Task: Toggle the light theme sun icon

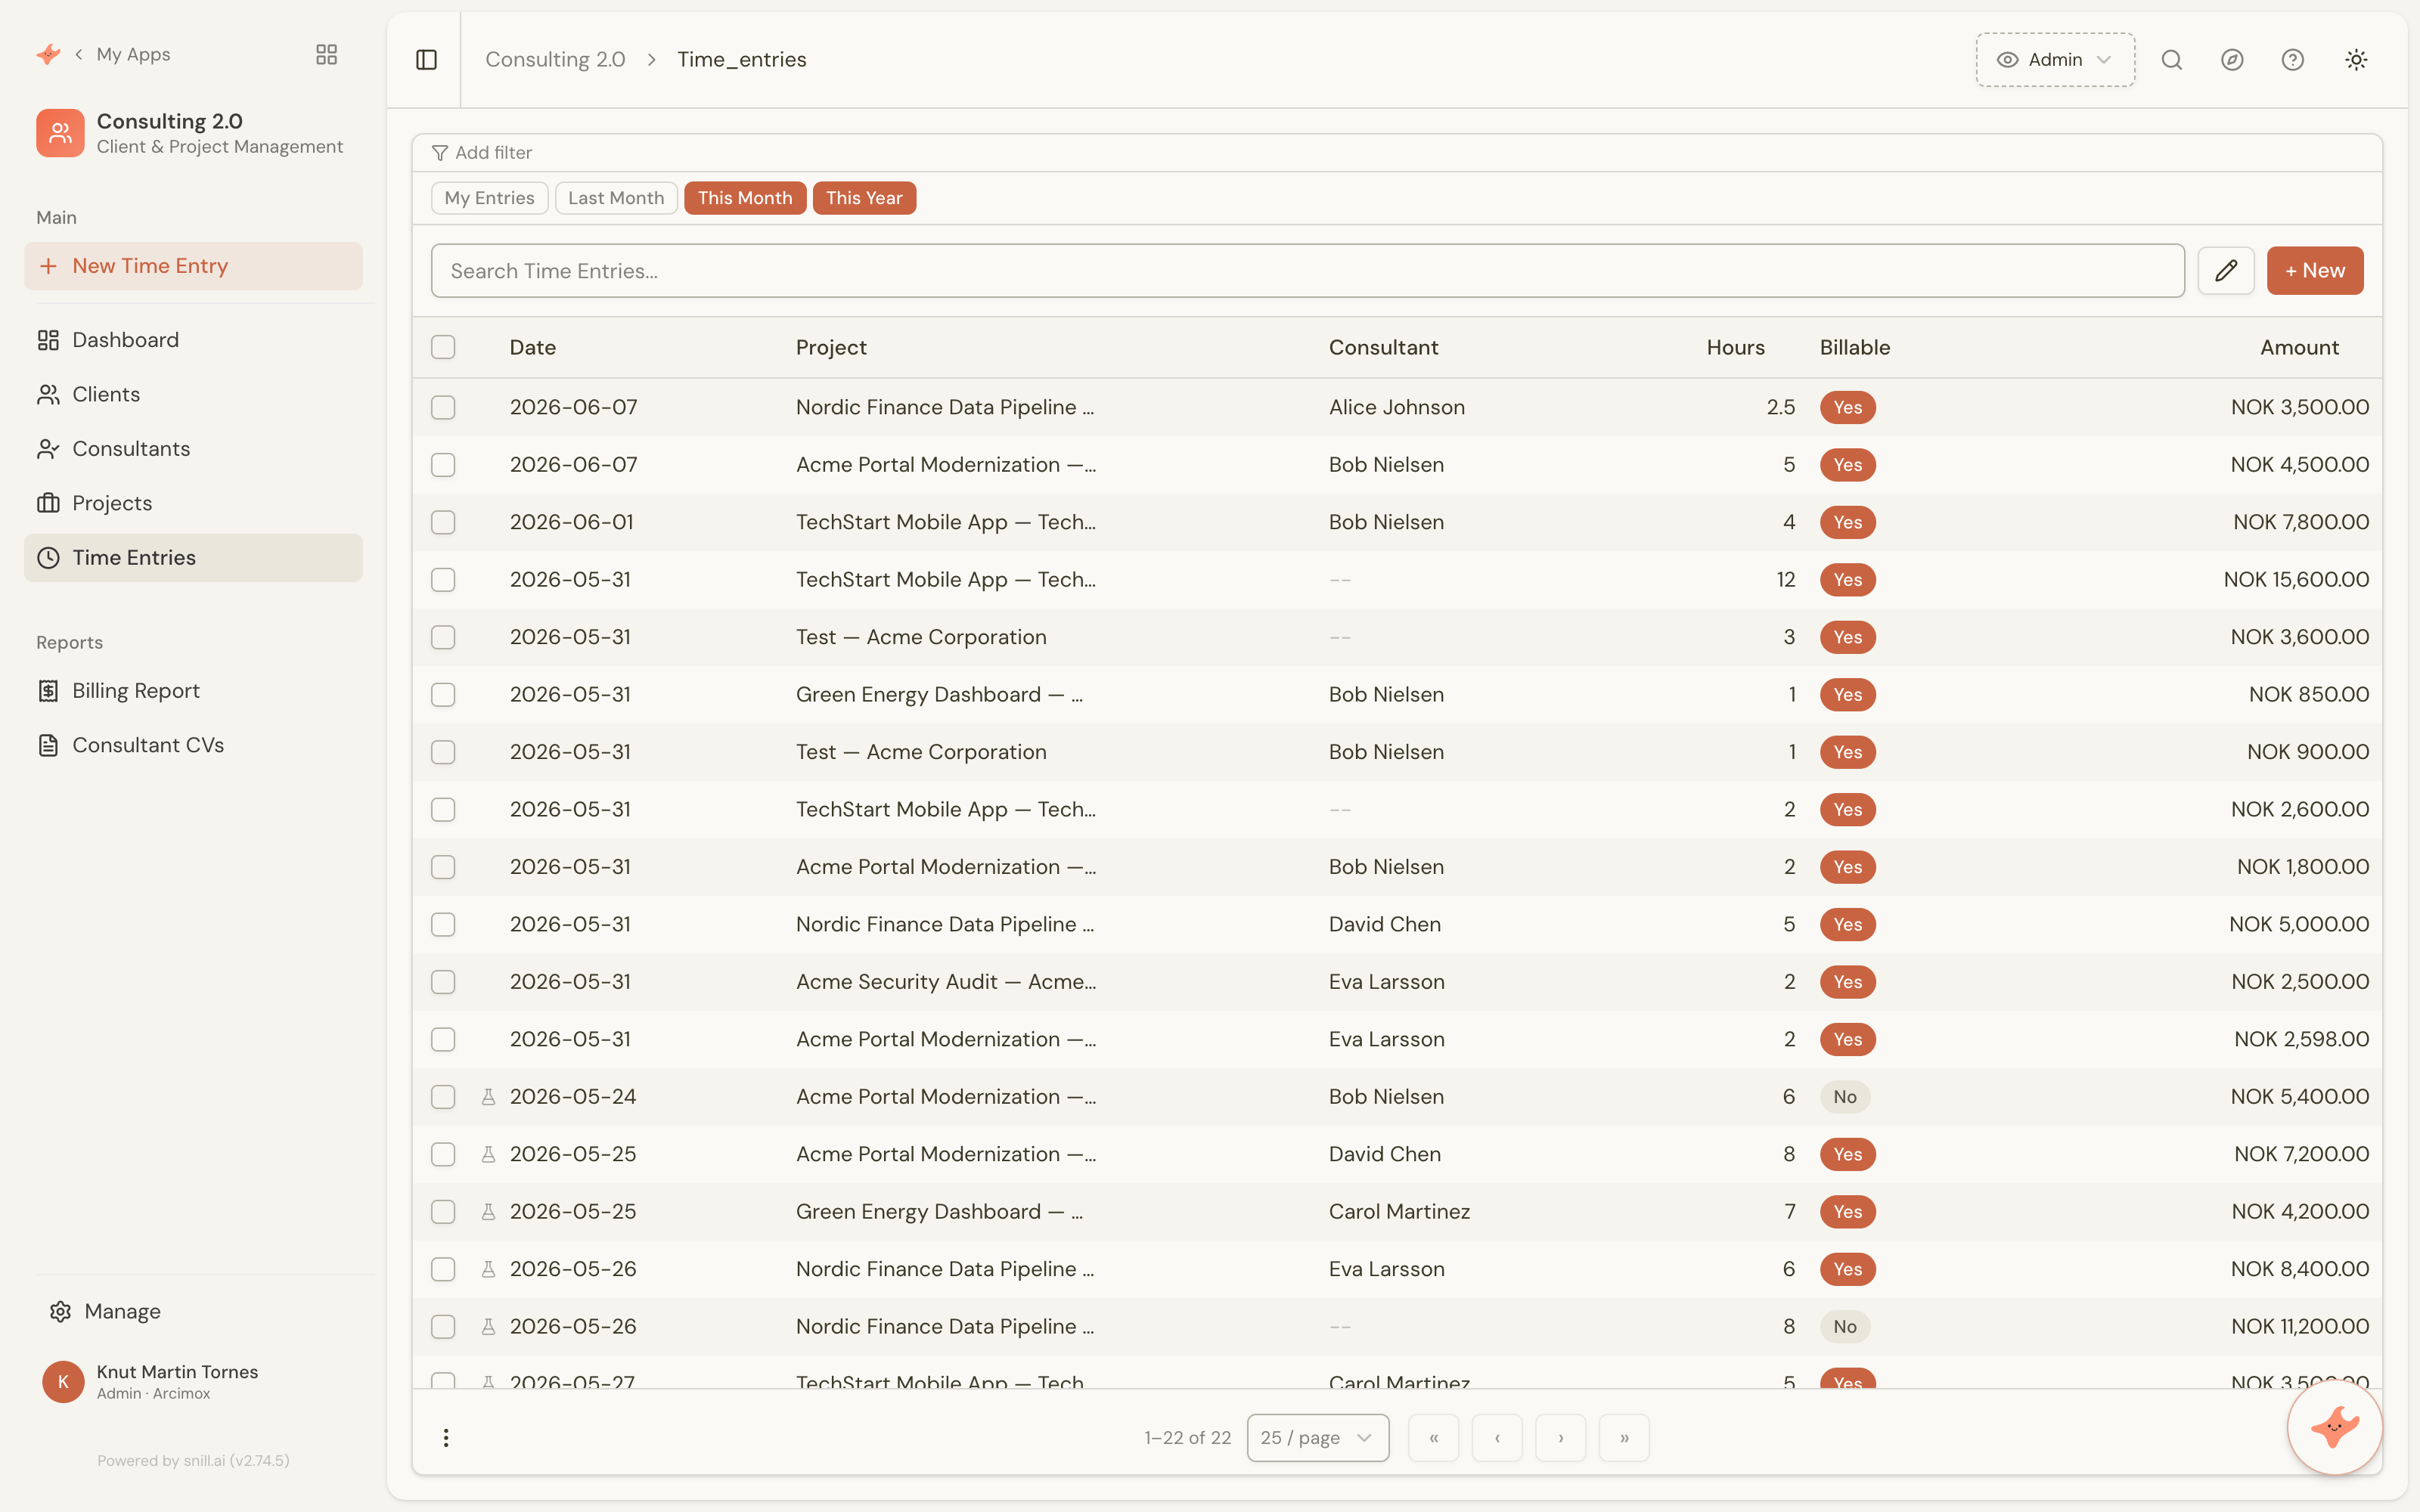Action: pos(2356,60)
